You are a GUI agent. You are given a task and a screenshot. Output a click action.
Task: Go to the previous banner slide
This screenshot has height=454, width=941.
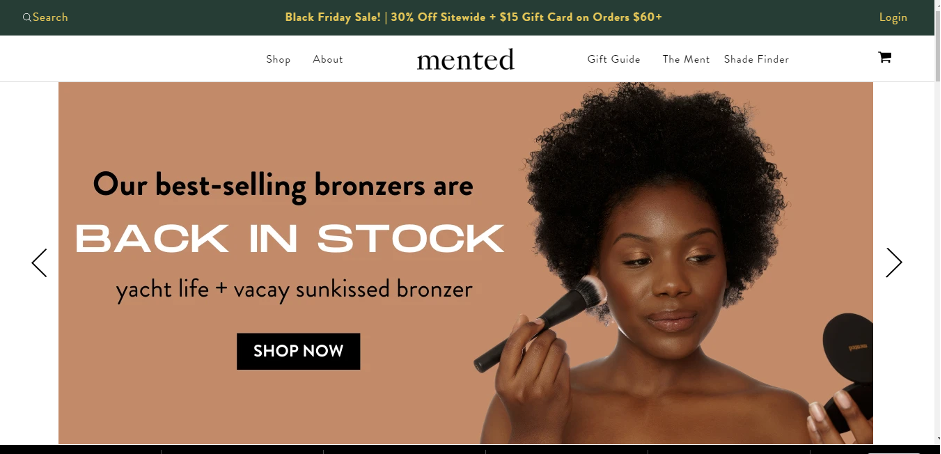40,263
